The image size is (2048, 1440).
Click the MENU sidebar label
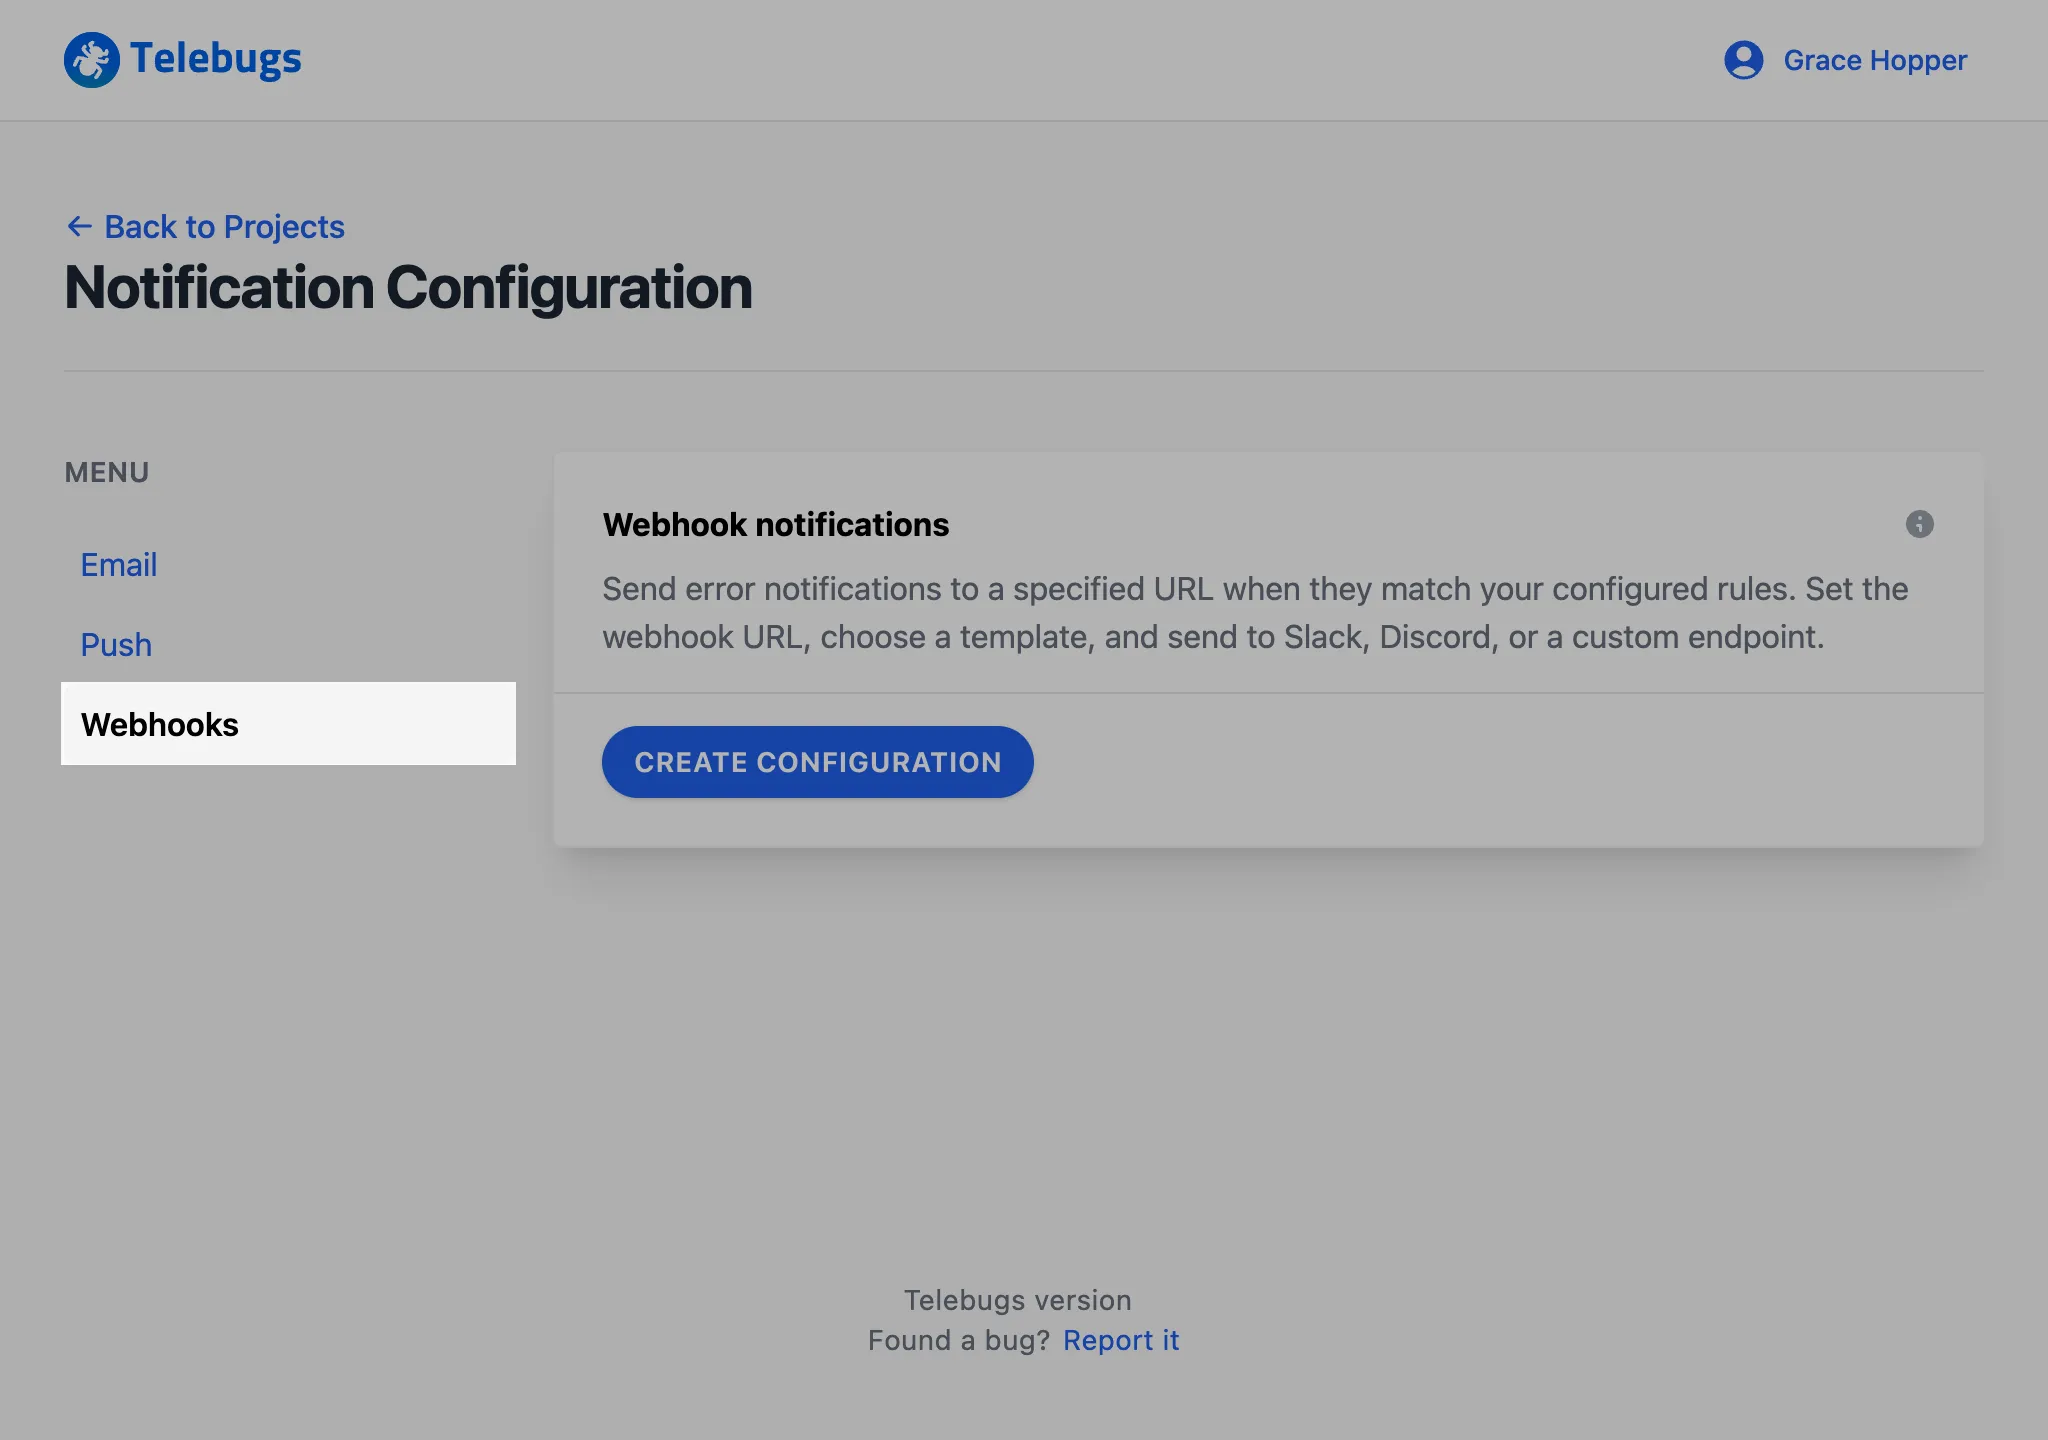(107, 472)
